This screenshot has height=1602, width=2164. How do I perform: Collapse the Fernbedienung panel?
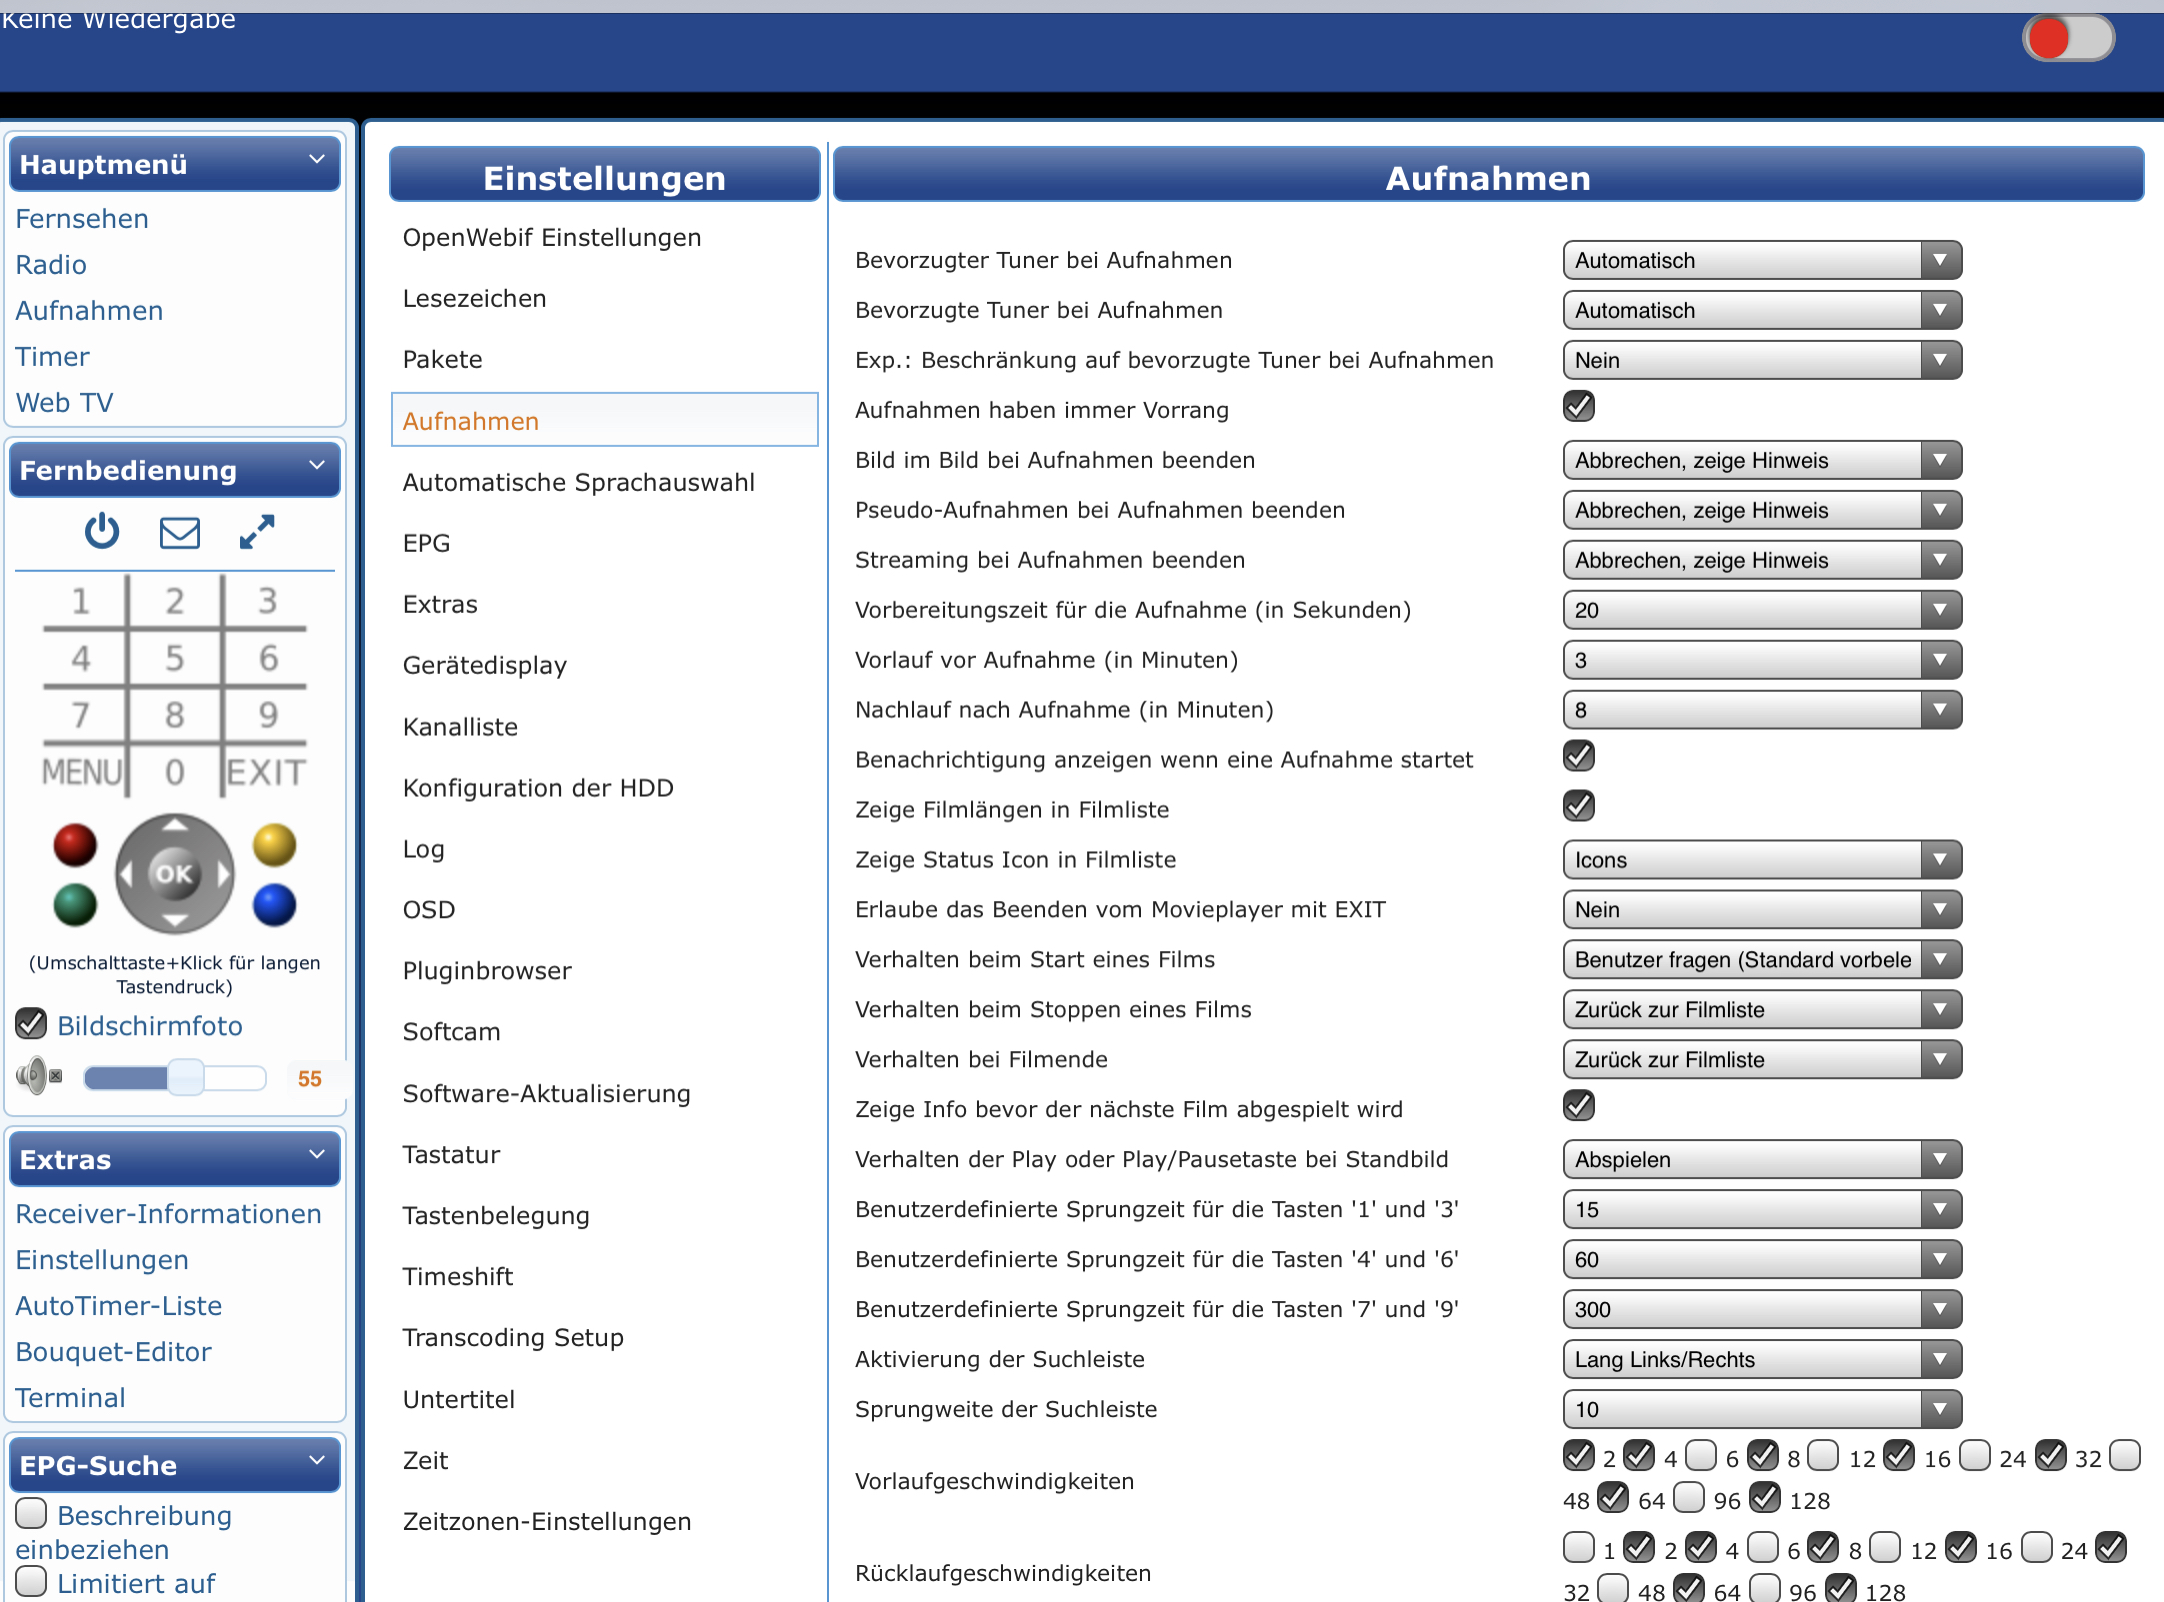(317, 466)
